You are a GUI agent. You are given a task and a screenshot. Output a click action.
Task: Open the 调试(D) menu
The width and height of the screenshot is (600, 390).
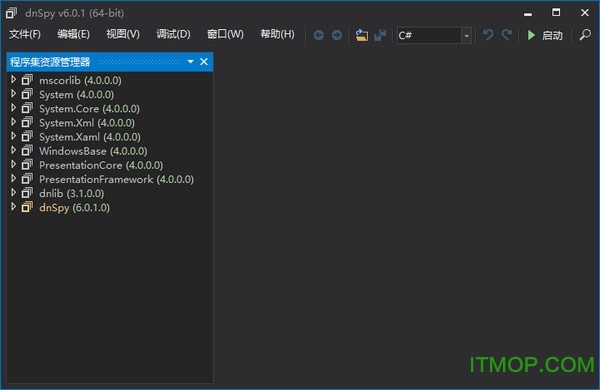[173, 34]
